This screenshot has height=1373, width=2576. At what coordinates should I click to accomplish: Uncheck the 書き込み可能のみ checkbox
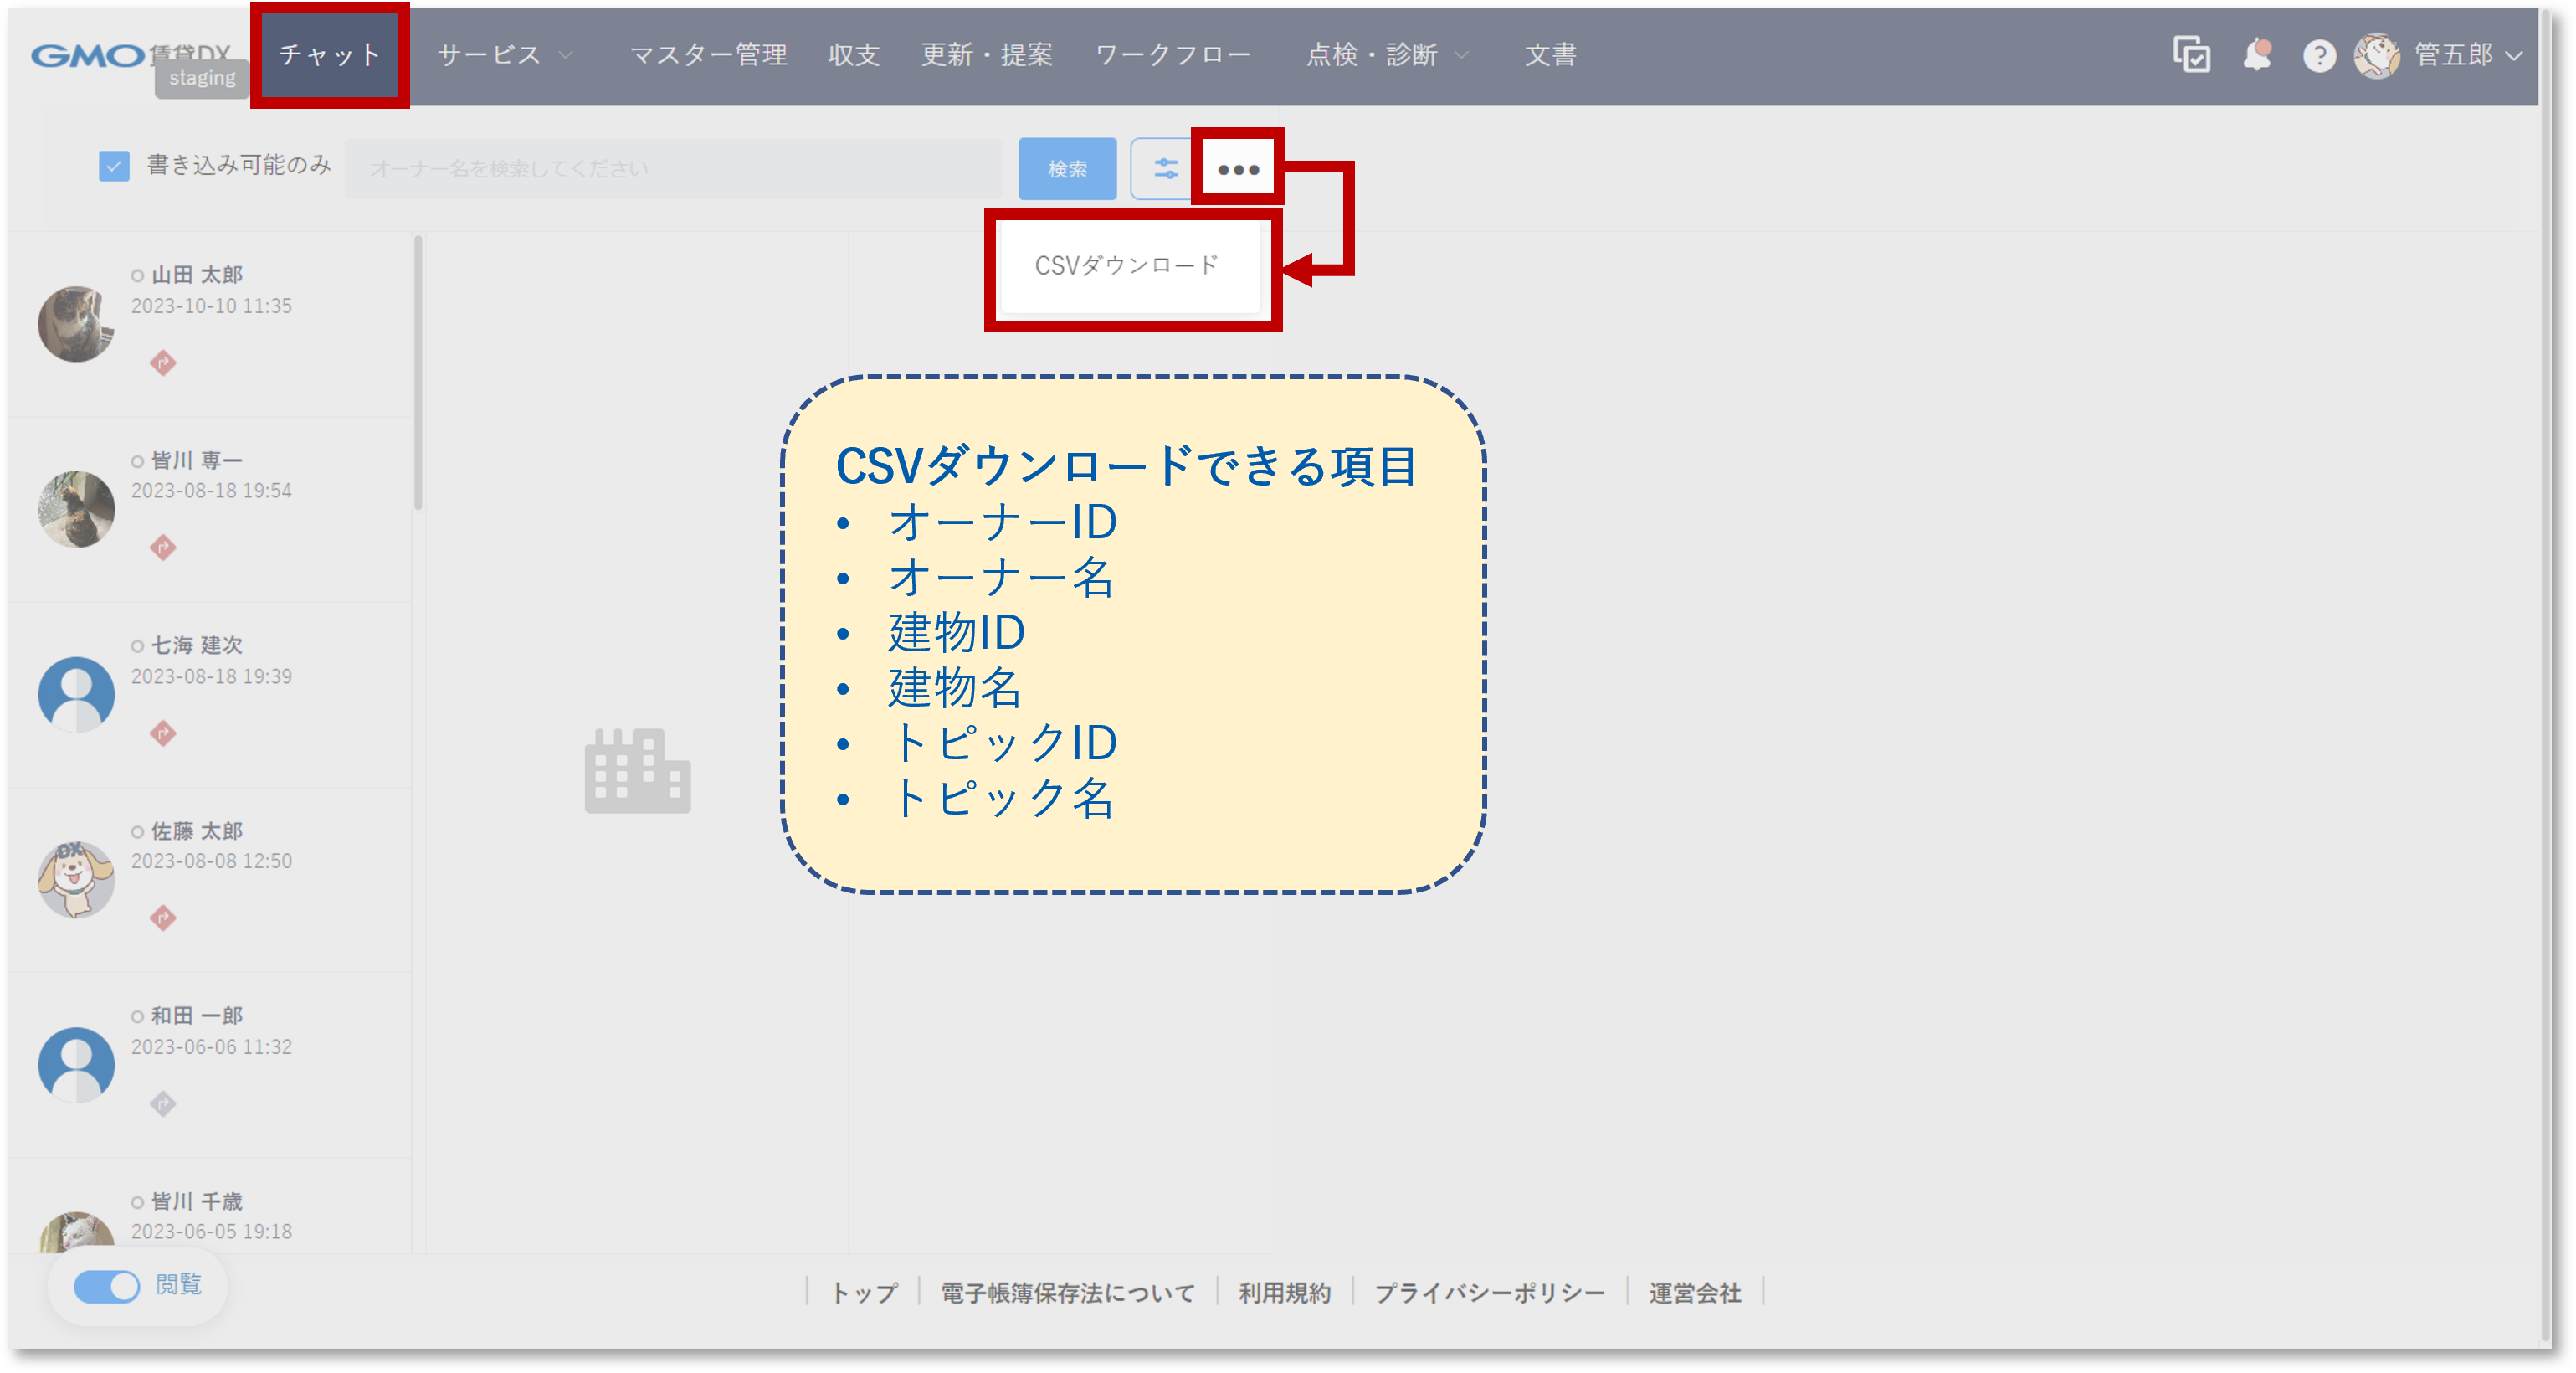(113, 165)
